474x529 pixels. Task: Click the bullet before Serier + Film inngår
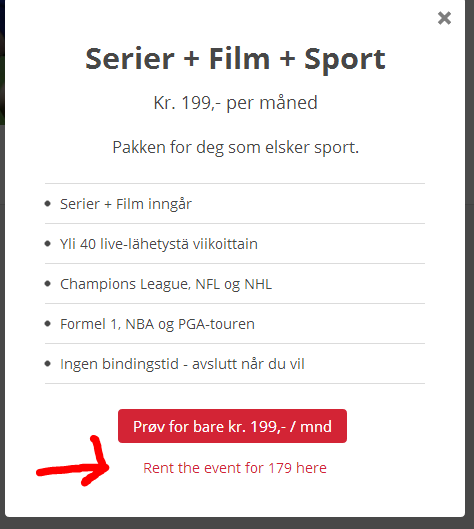[x=48, y=204]
